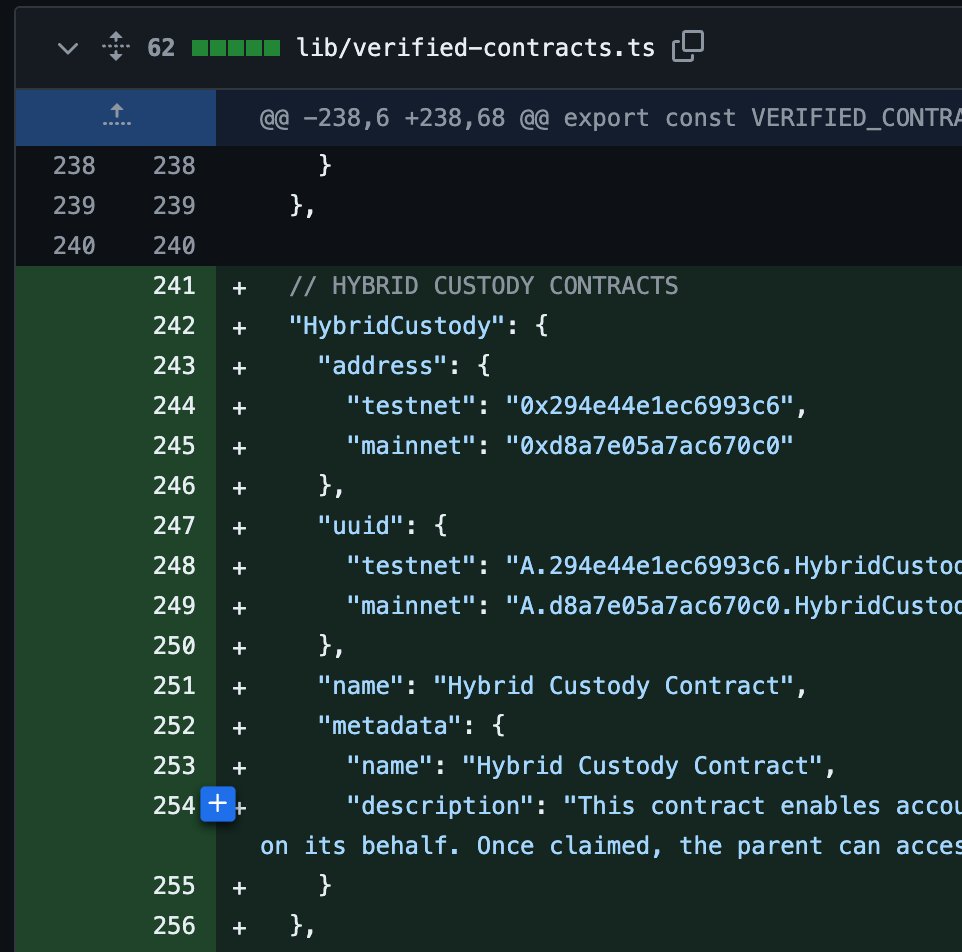
Task: Expand hidden lines above the hunk with the up-arrow
Action: [116, 117]
